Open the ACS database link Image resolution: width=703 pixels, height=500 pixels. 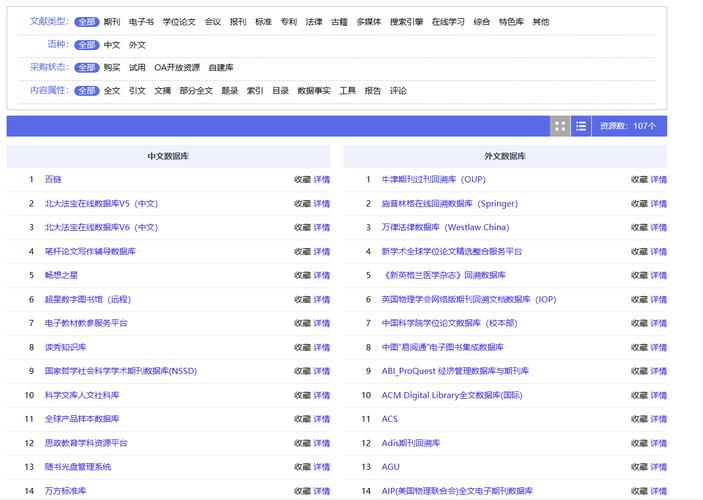tap(390, 419)
